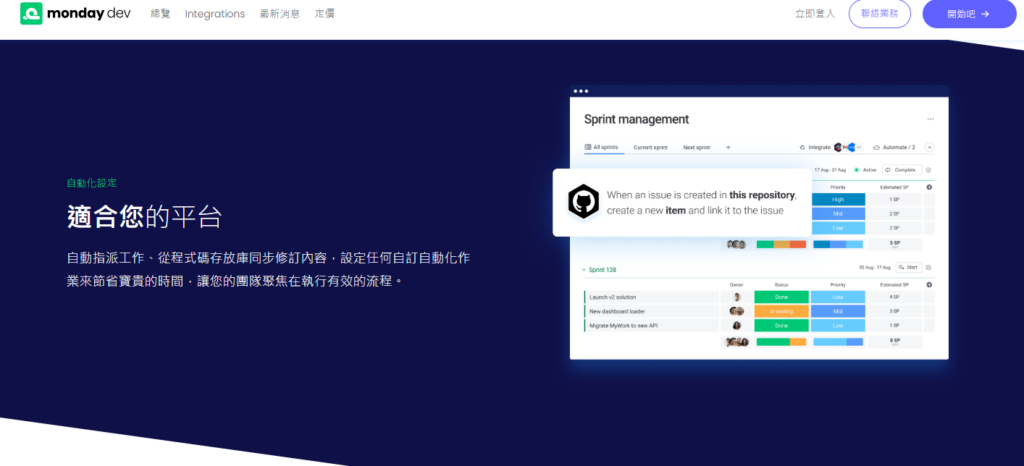
Task: Click the Integrate button
Action: pos(816,148)
